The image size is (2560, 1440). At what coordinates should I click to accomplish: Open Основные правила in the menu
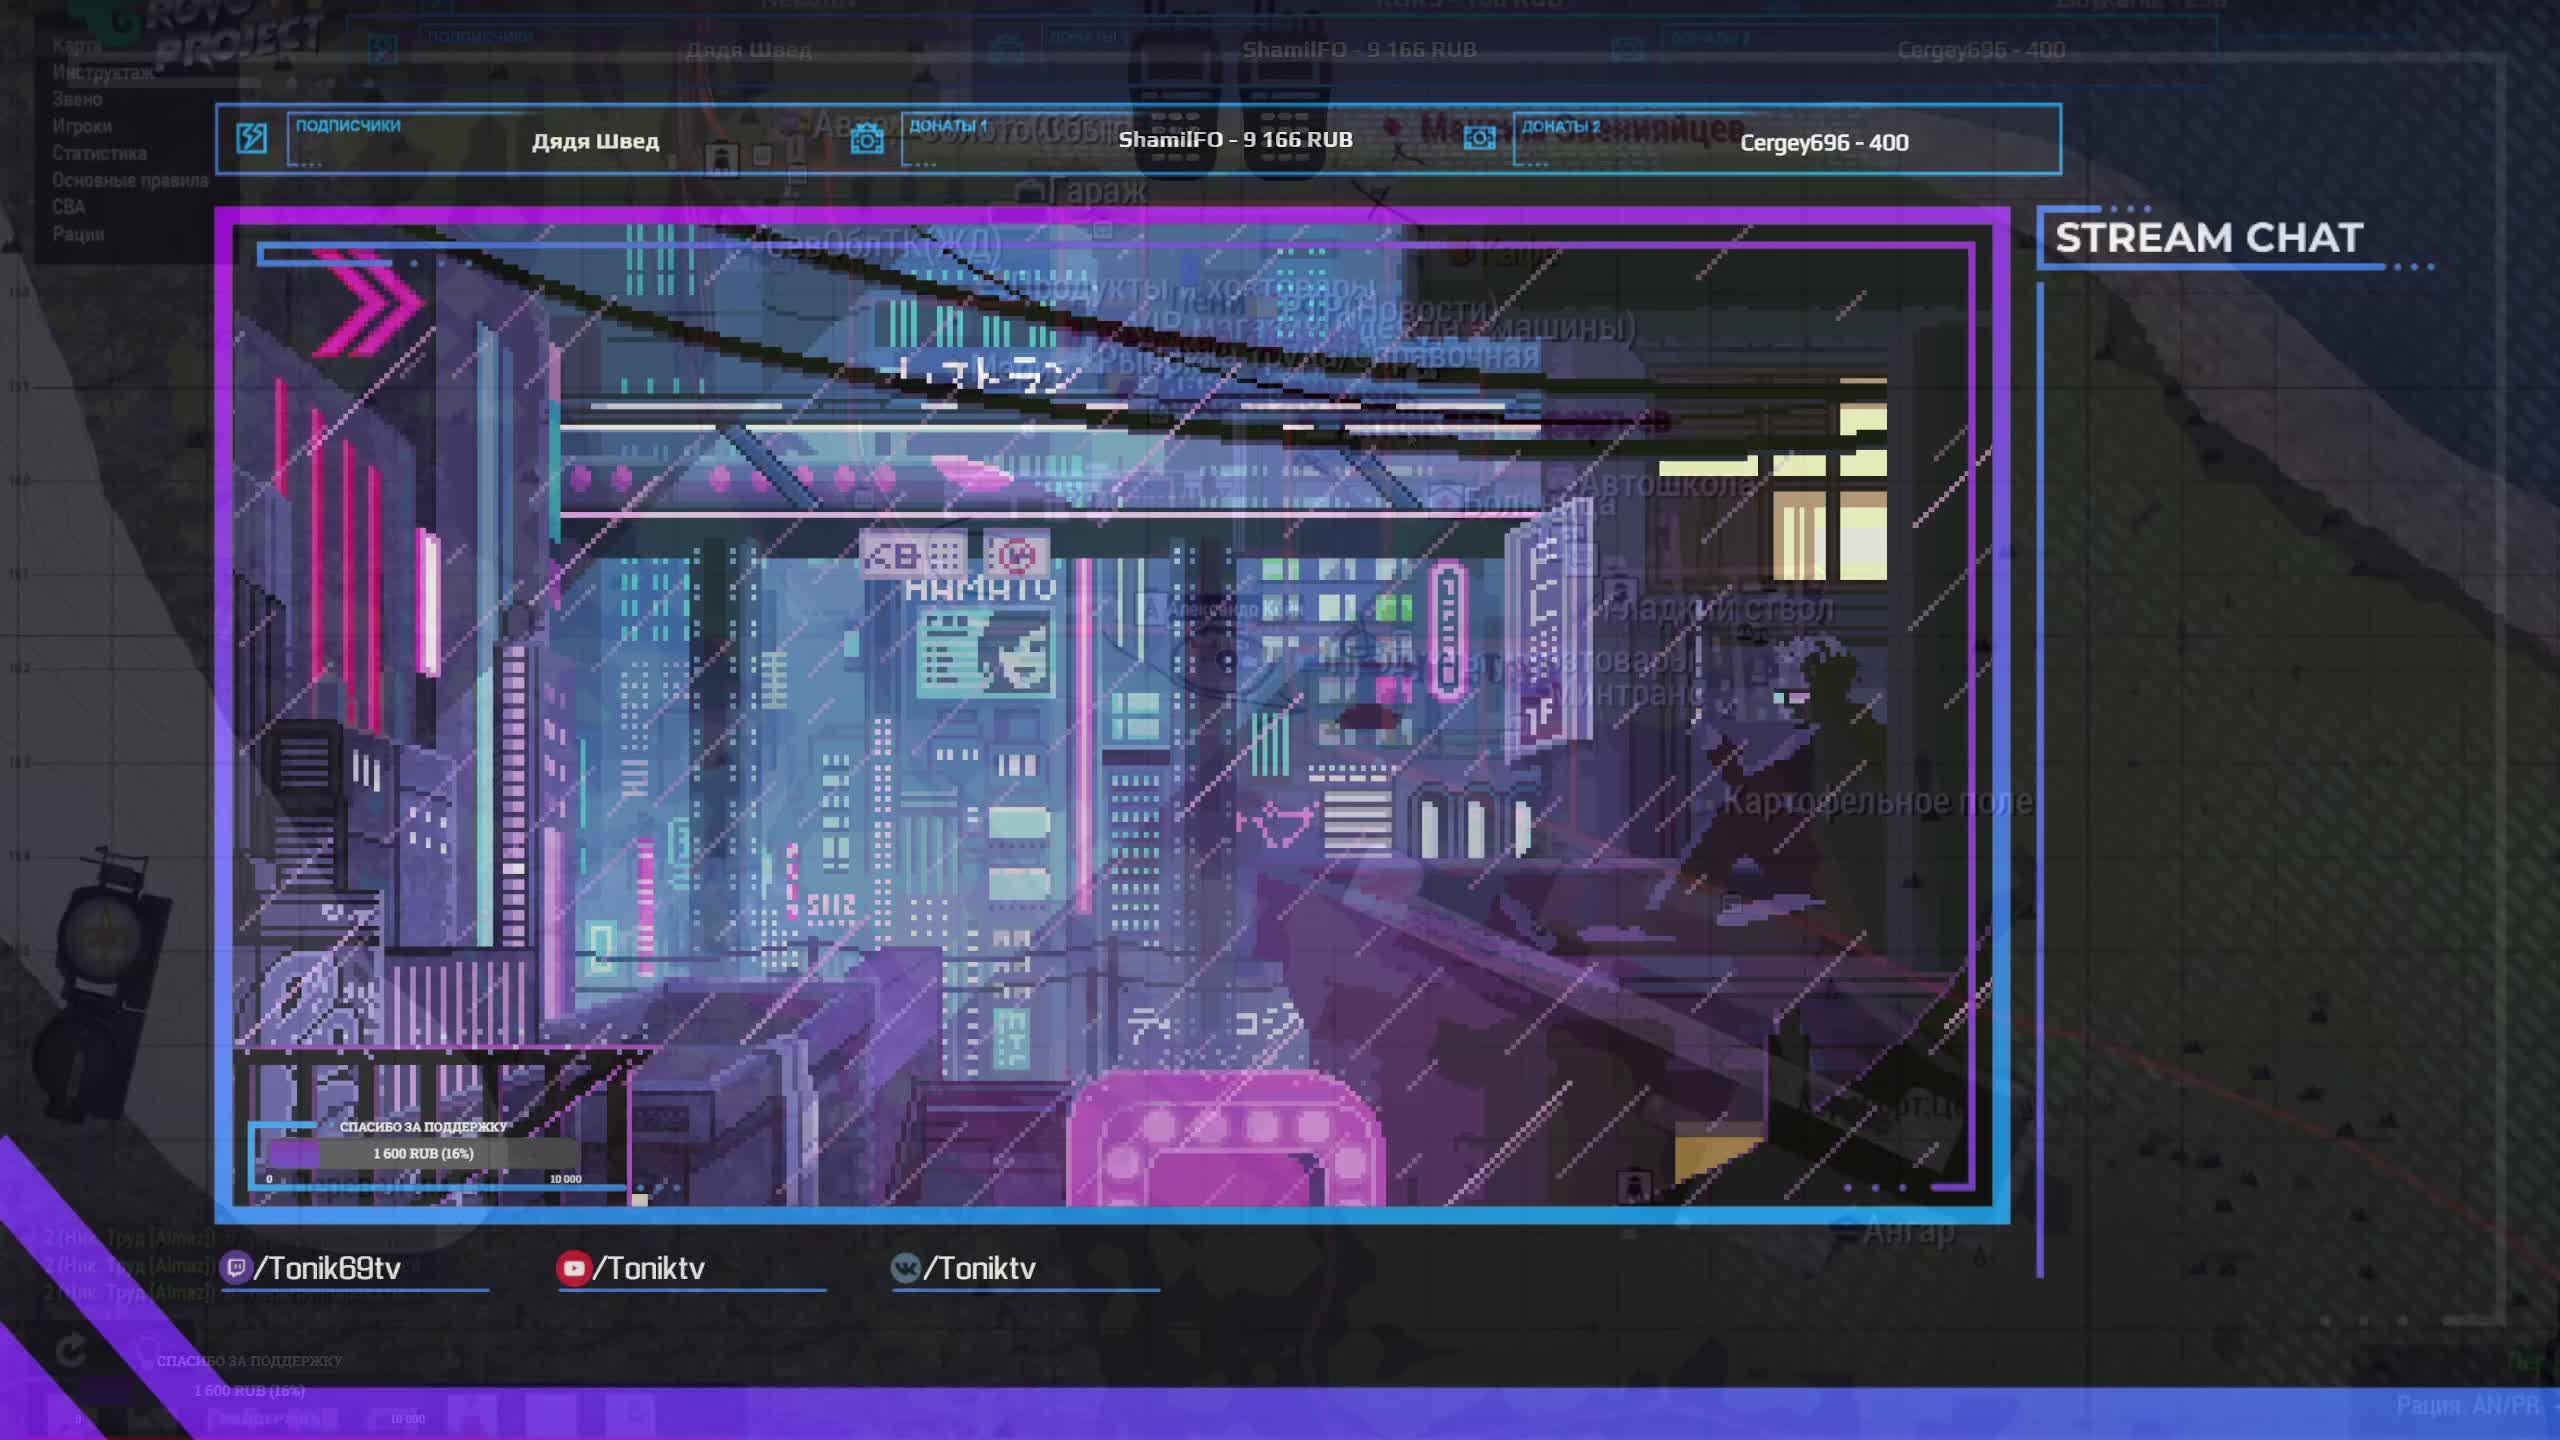point(130,180)
